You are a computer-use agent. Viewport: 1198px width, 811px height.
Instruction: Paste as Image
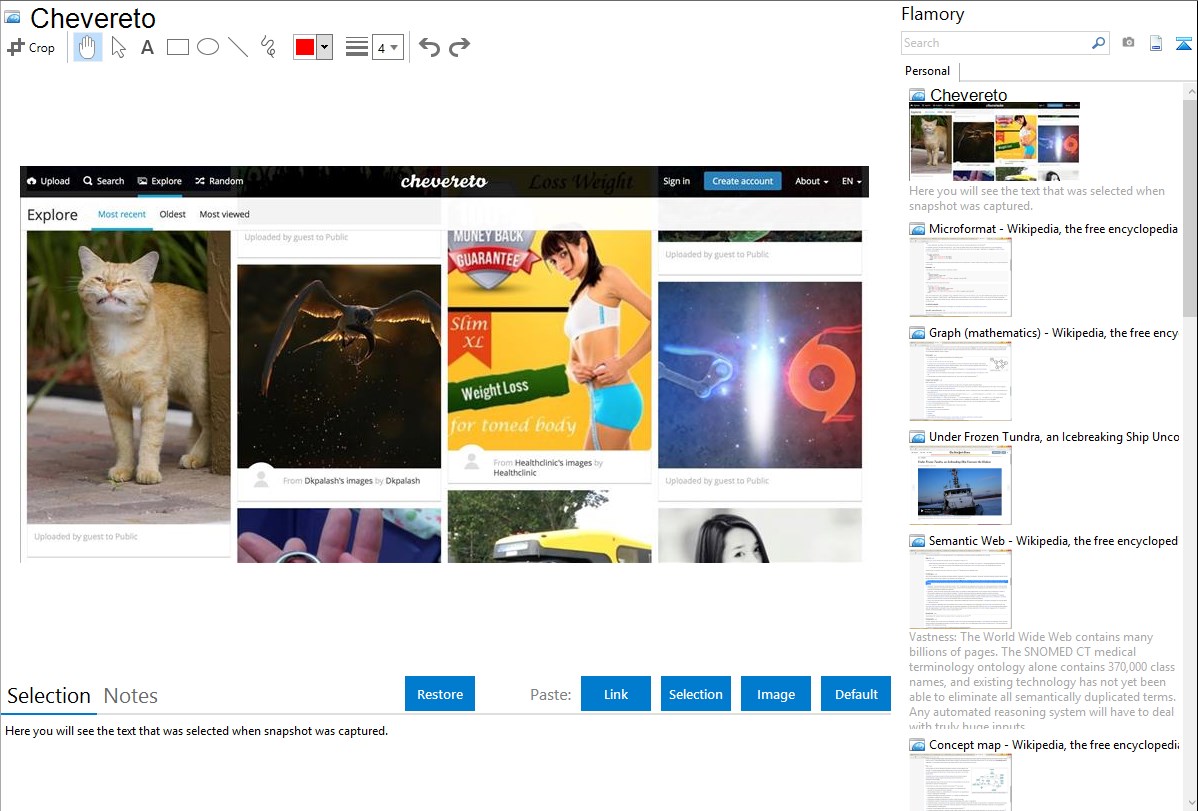point(775,694)
